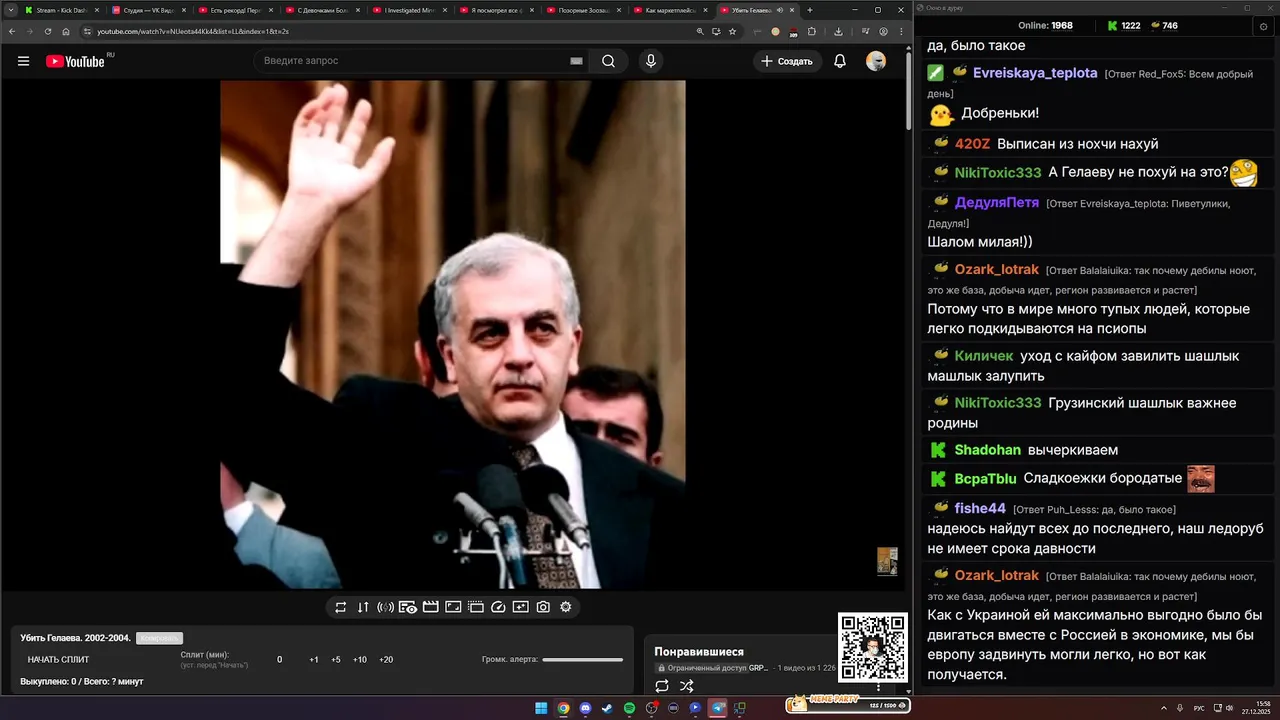The height and width of the screenshot is (720, 1280).
Task: Click the add-screen plus icon in player toolbar
Action: pyautogui.click(x=521, y=607)
